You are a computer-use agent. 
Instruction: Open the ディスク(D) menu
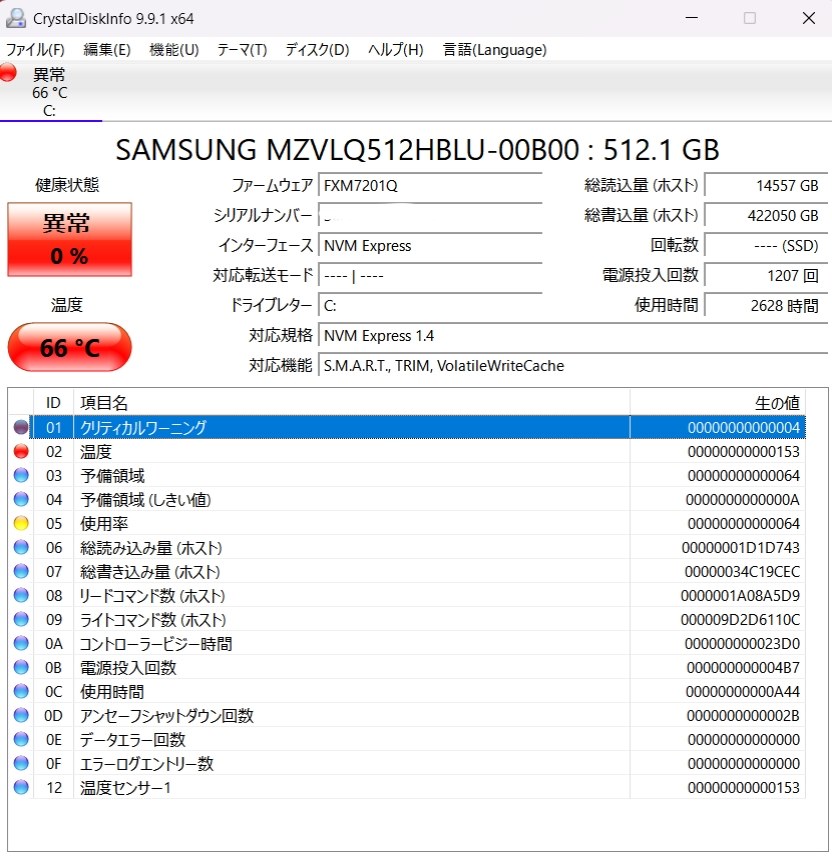click(317, 50)
